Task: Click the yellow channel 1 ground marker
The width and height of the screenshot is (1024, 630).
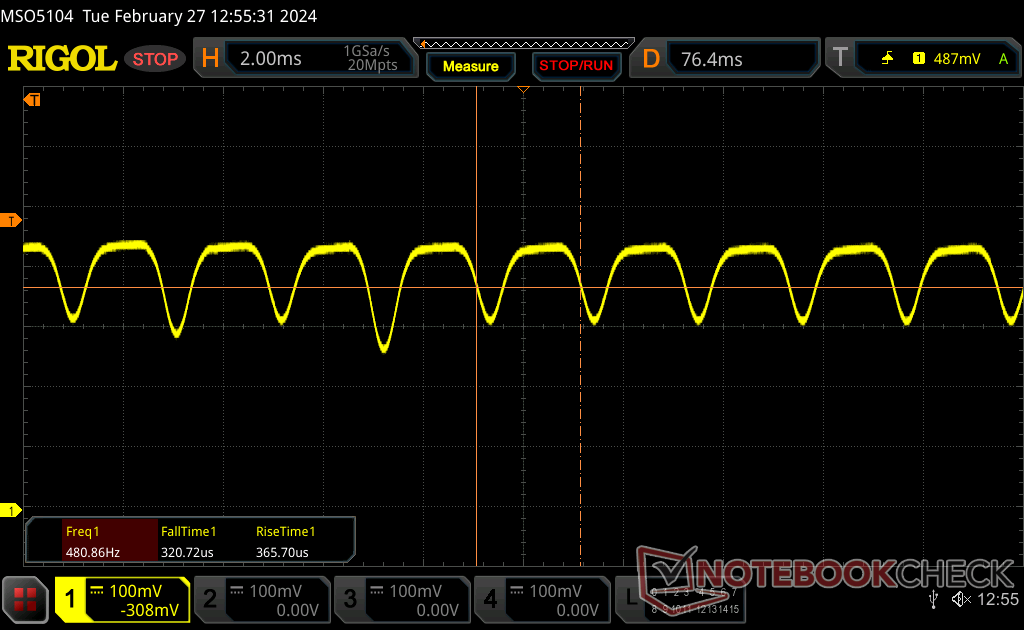Action: pyautogui.click(x=11, y=511)
